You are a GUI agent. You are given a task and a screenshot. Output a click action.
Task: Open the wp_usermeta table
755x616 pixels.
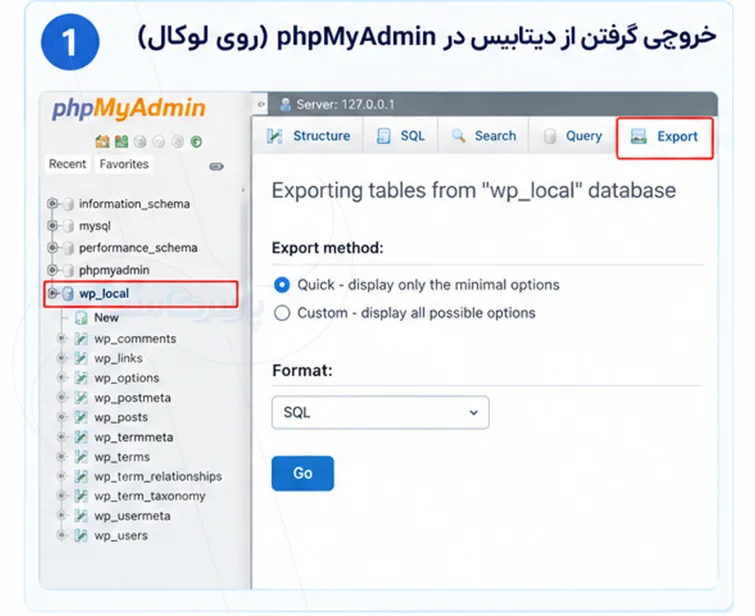(132, 516)
